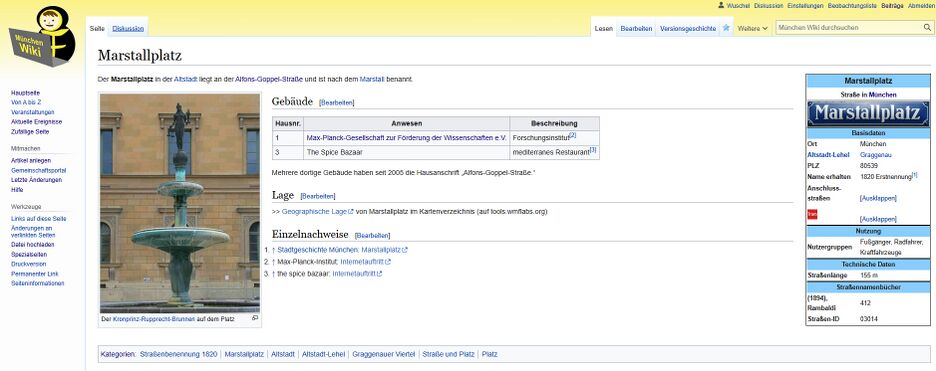Open the Kronprinz-Rupprecht-Brunnen caption link
Viewport: 936px width, 371px height.
click(x=153, y=319)
